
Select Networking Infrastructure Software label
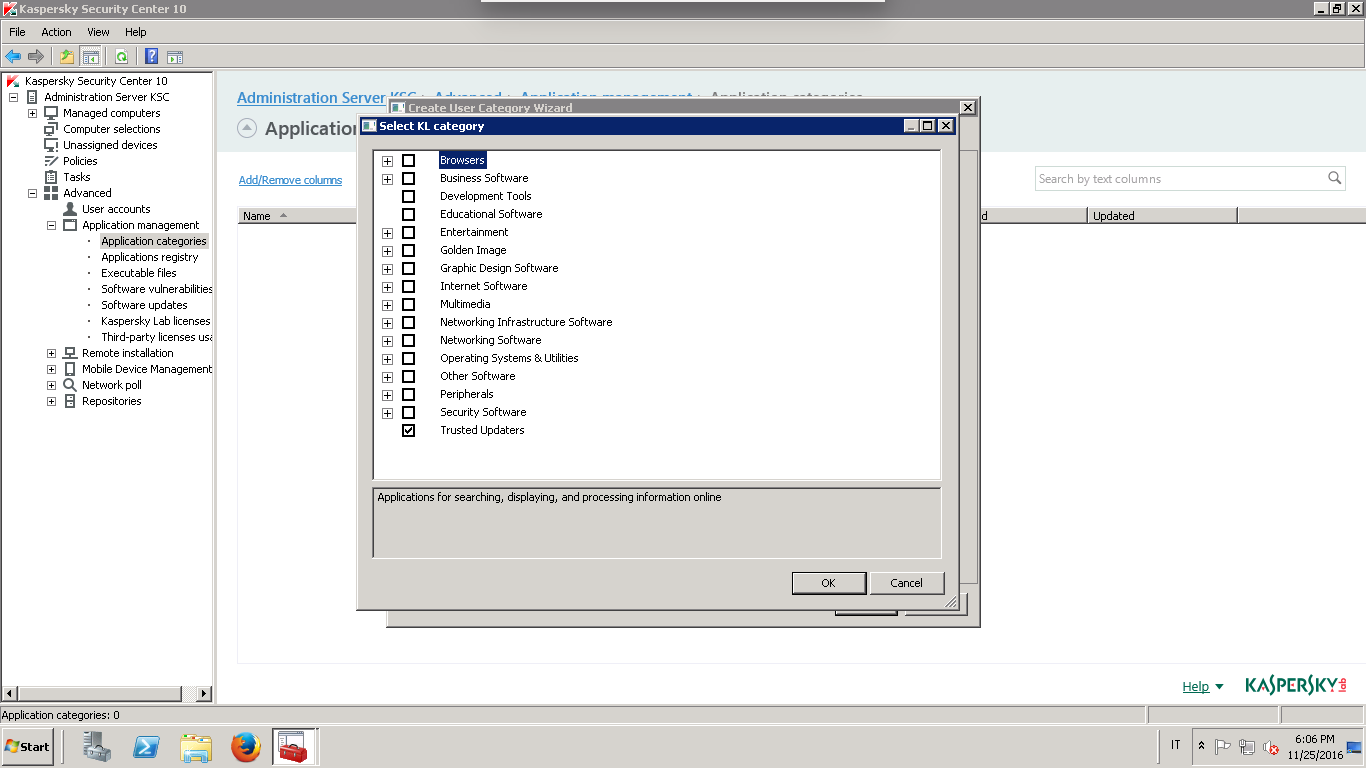526,322
